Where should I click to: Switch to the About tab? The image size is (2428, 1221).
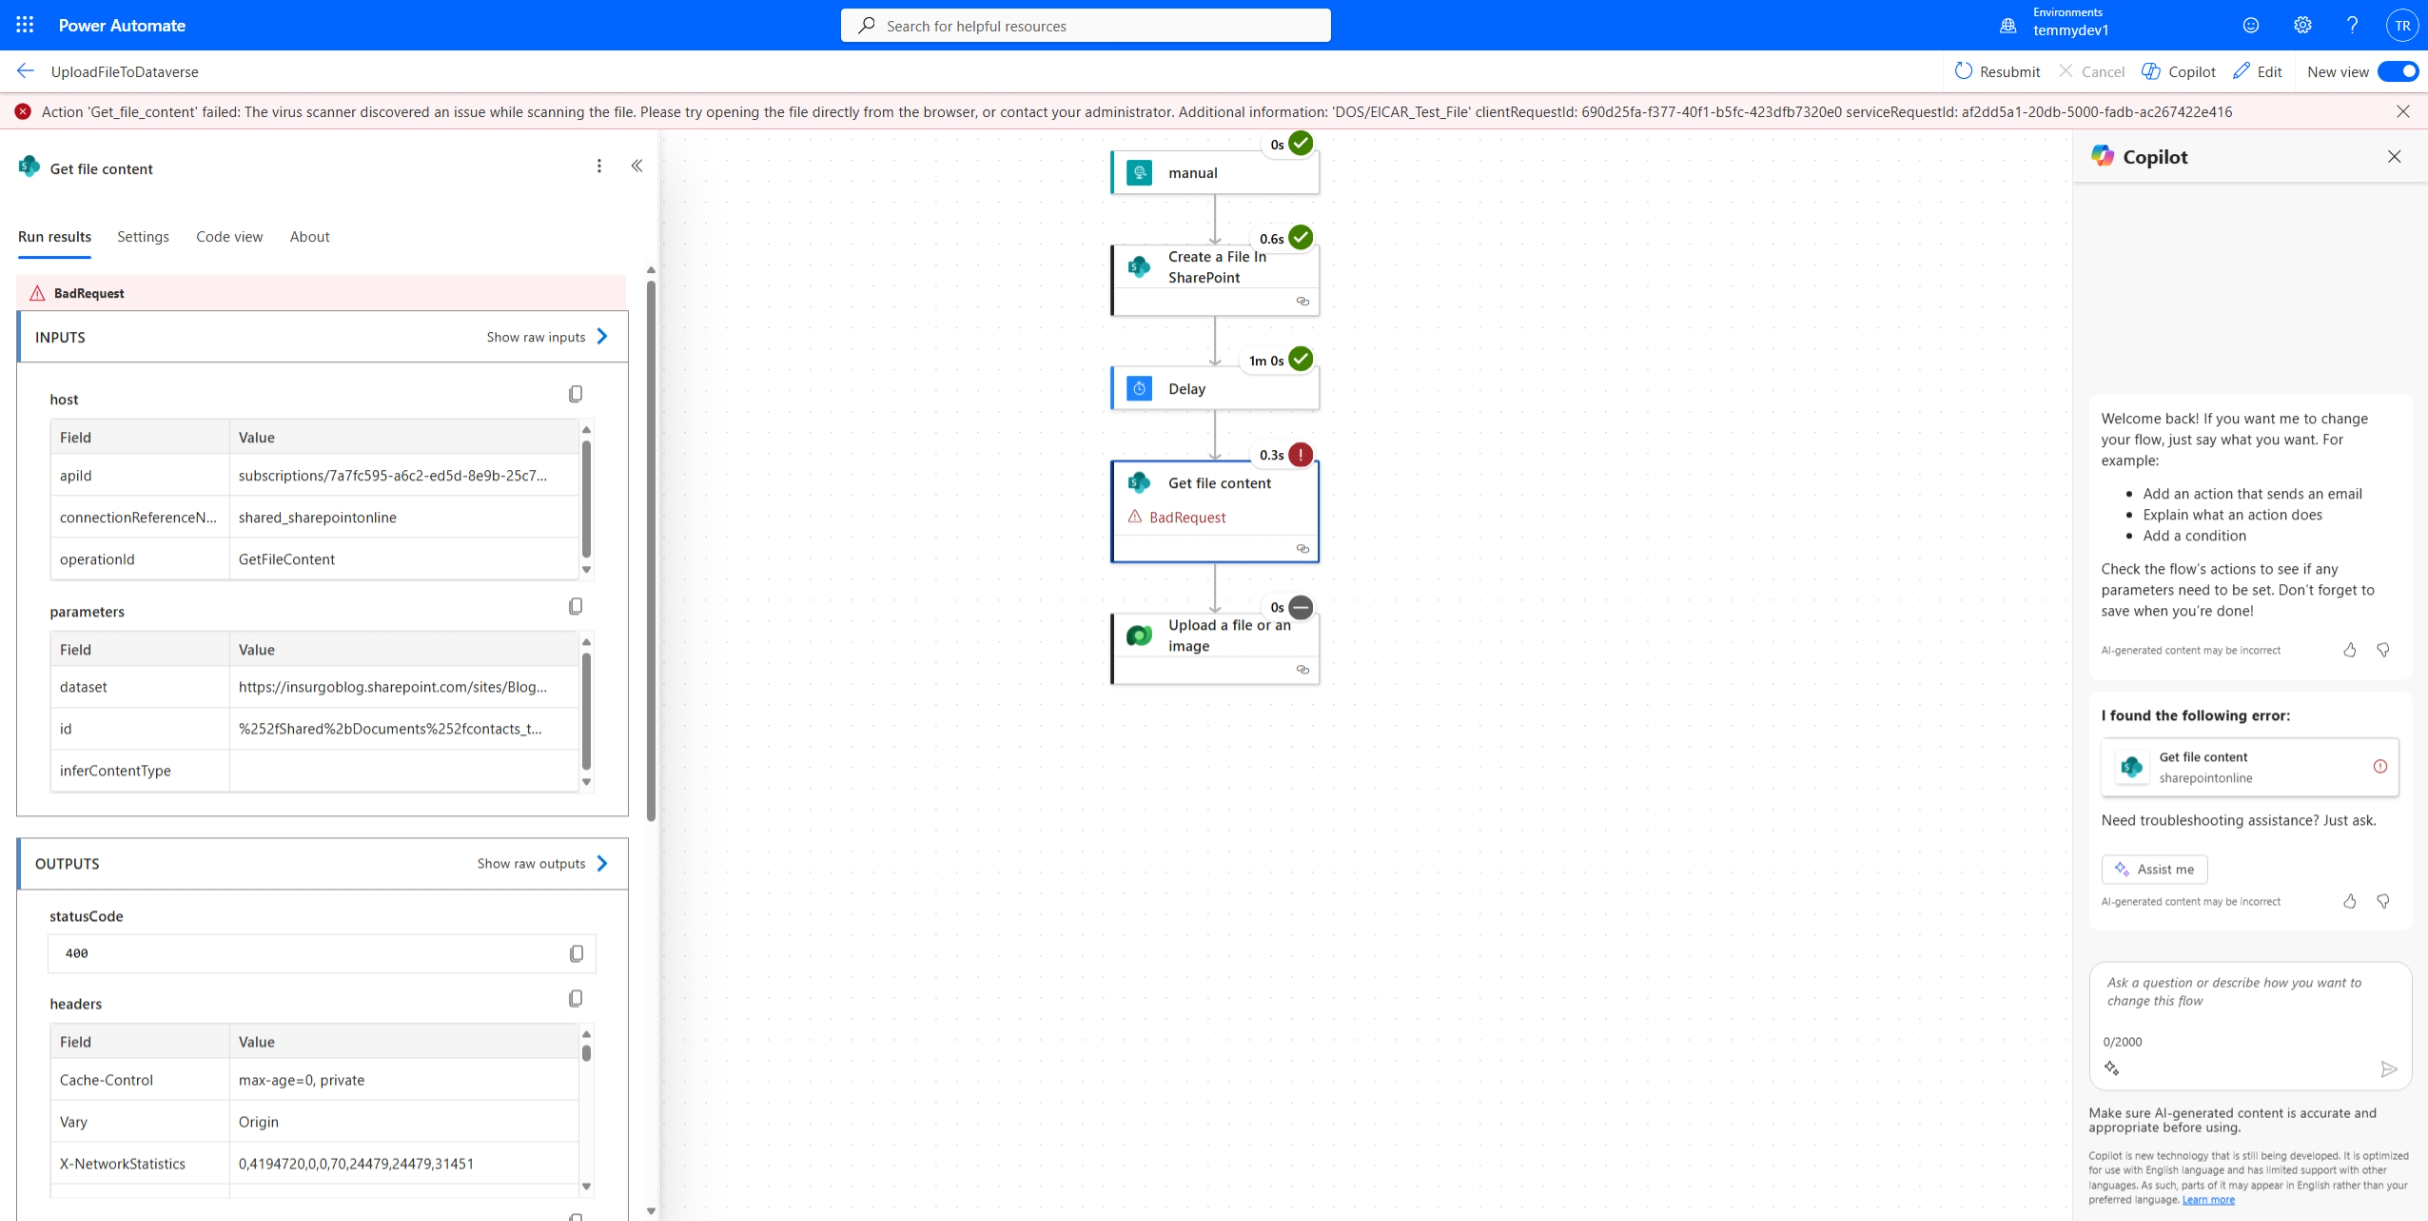coord(309,237)
